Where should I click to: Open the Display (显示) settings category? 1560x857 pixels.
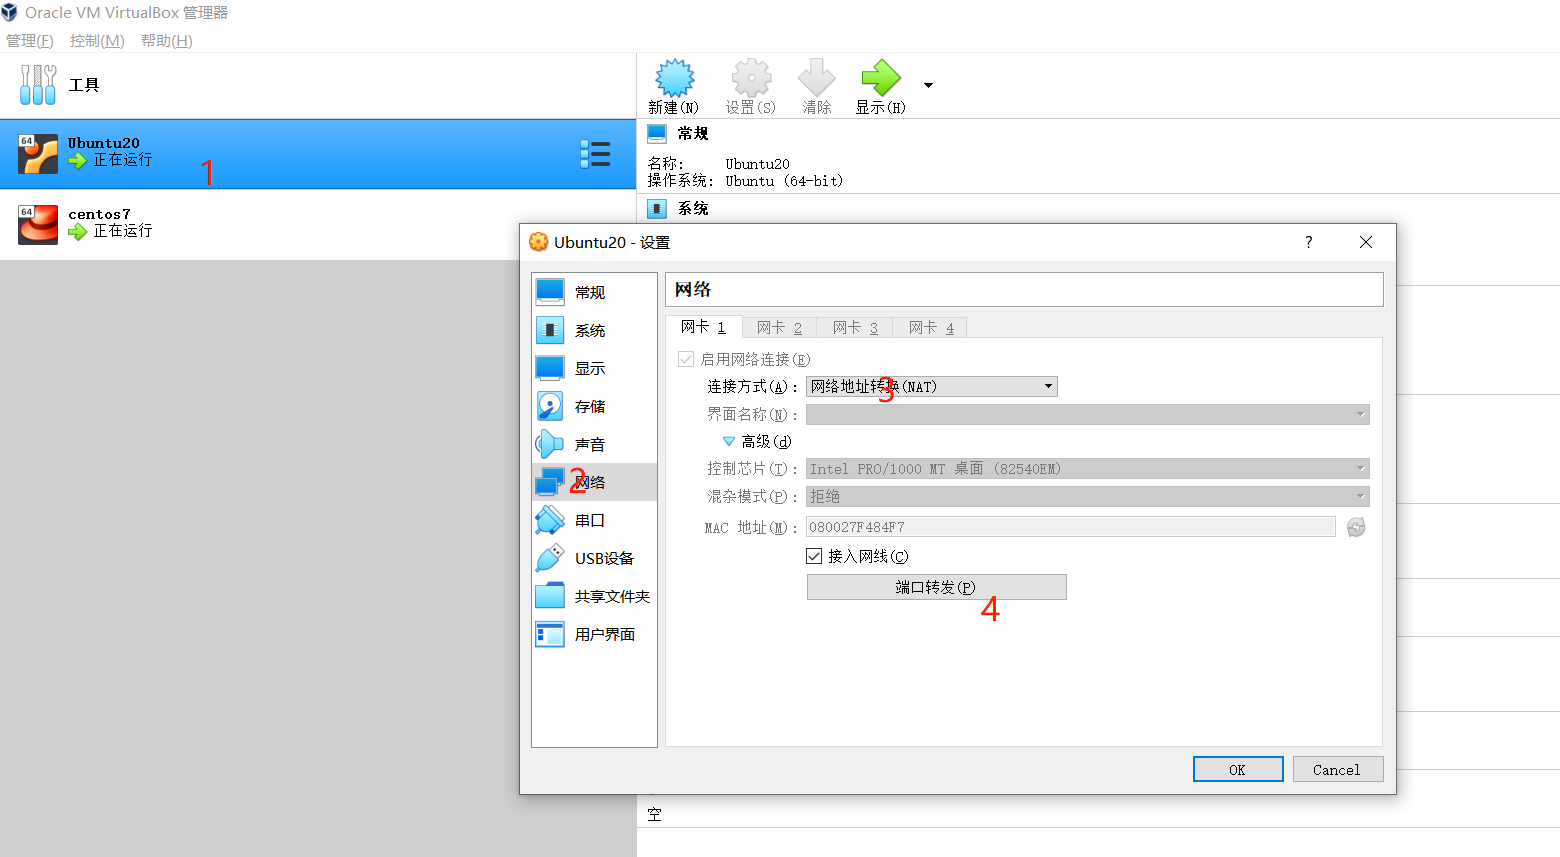[594, 368]
